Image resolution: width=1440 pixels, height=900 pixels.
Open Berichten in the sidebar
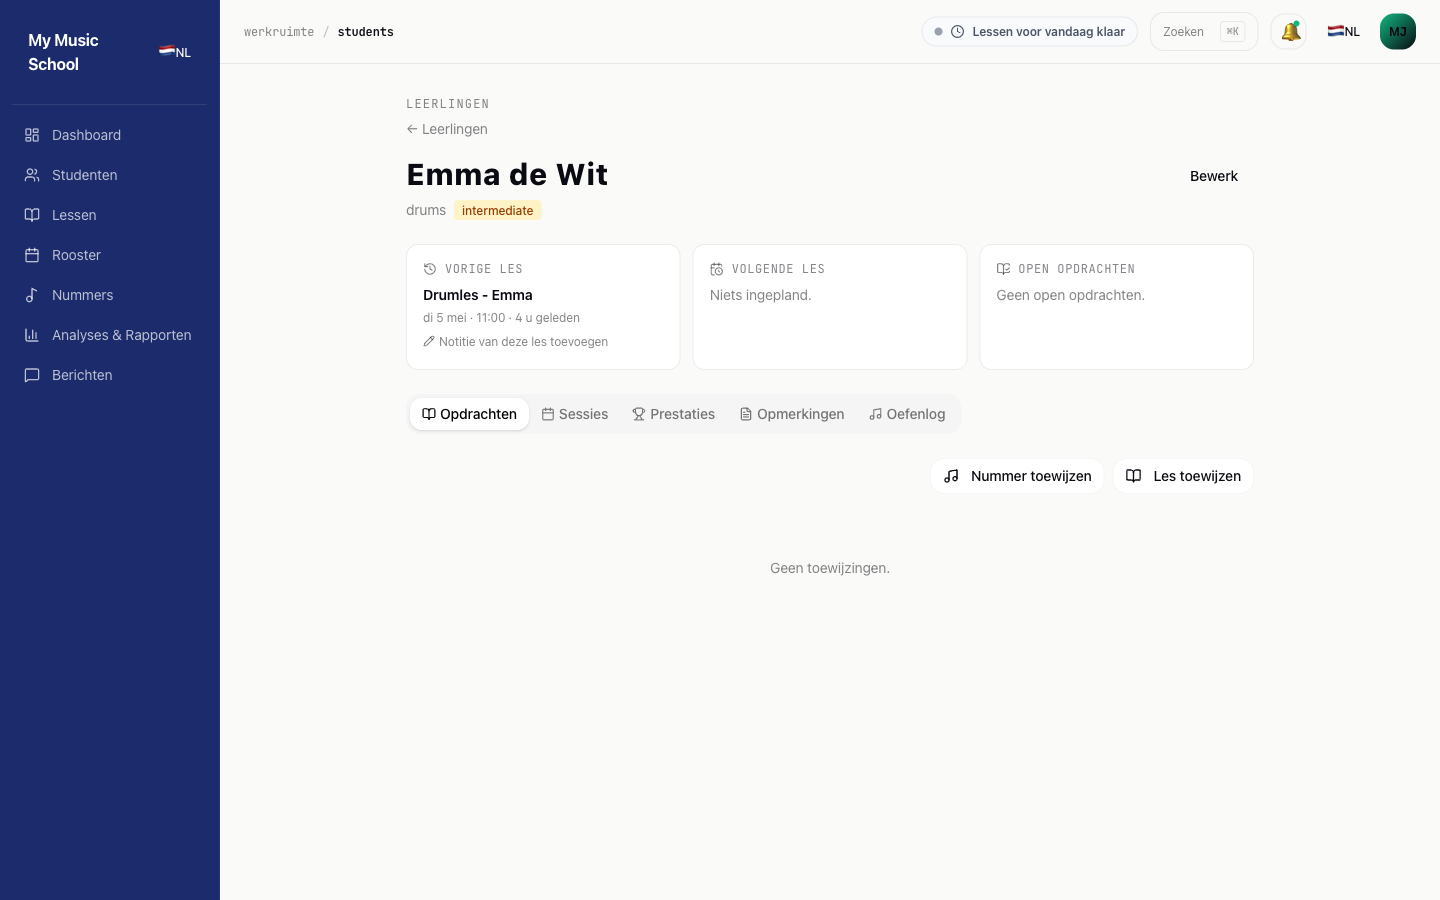110,375
